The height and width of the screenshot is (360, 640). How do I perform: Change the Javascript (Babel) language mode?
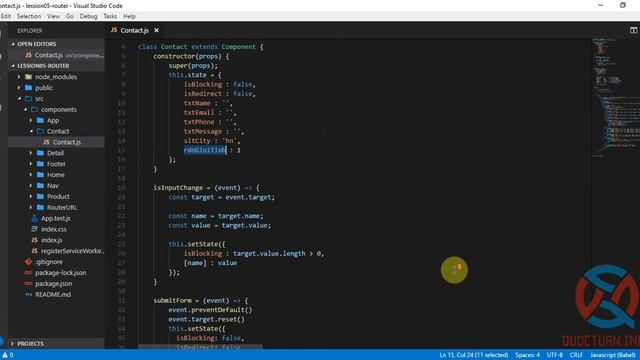point(613,355)
